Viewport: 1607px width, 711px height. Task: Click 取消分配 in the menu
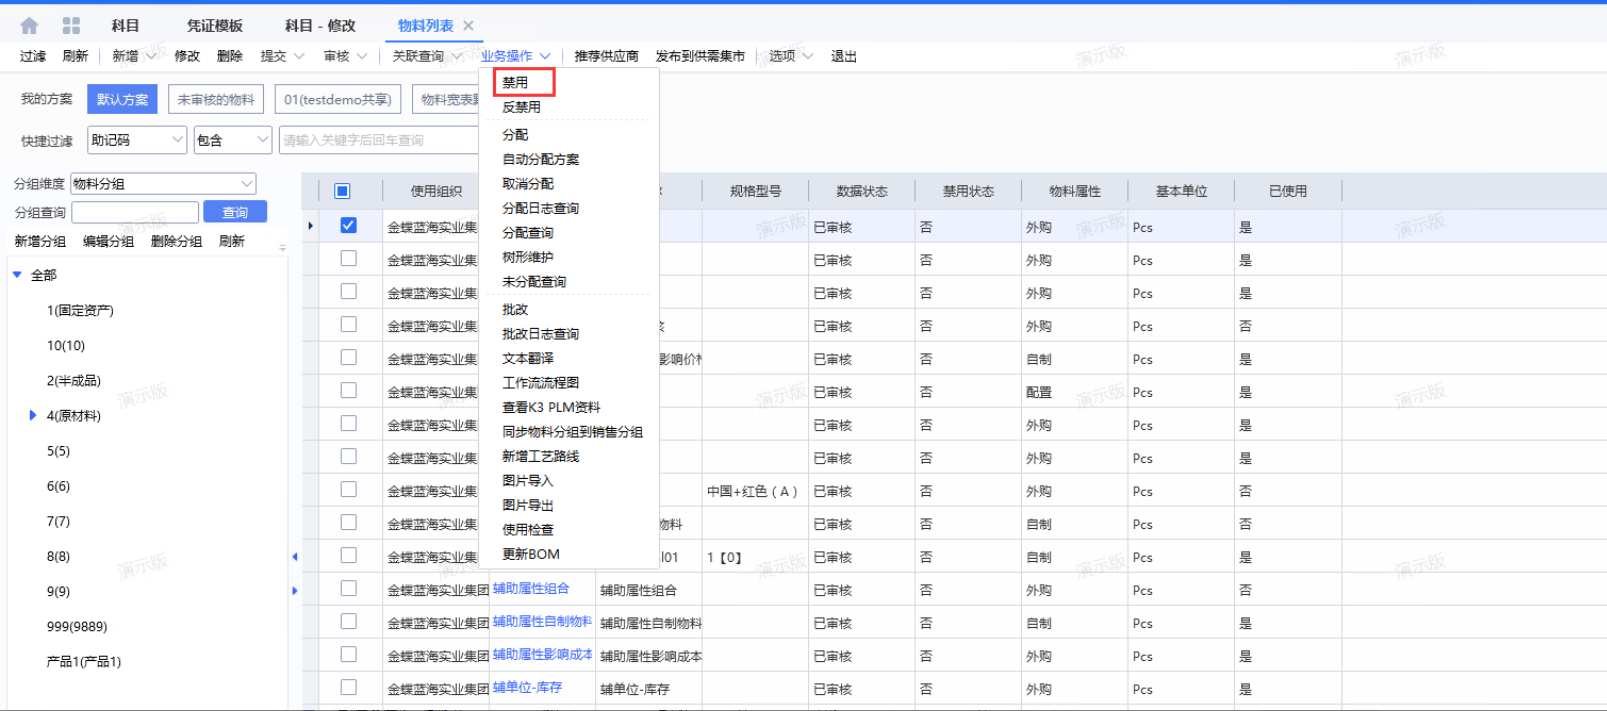(528, 184)
